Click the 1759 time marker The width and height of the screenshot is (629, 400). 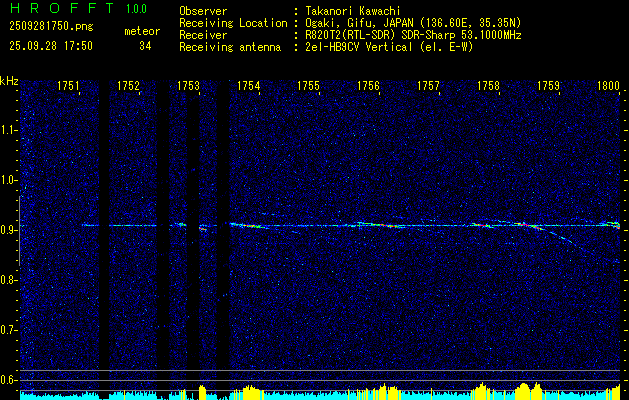[548, 85]
